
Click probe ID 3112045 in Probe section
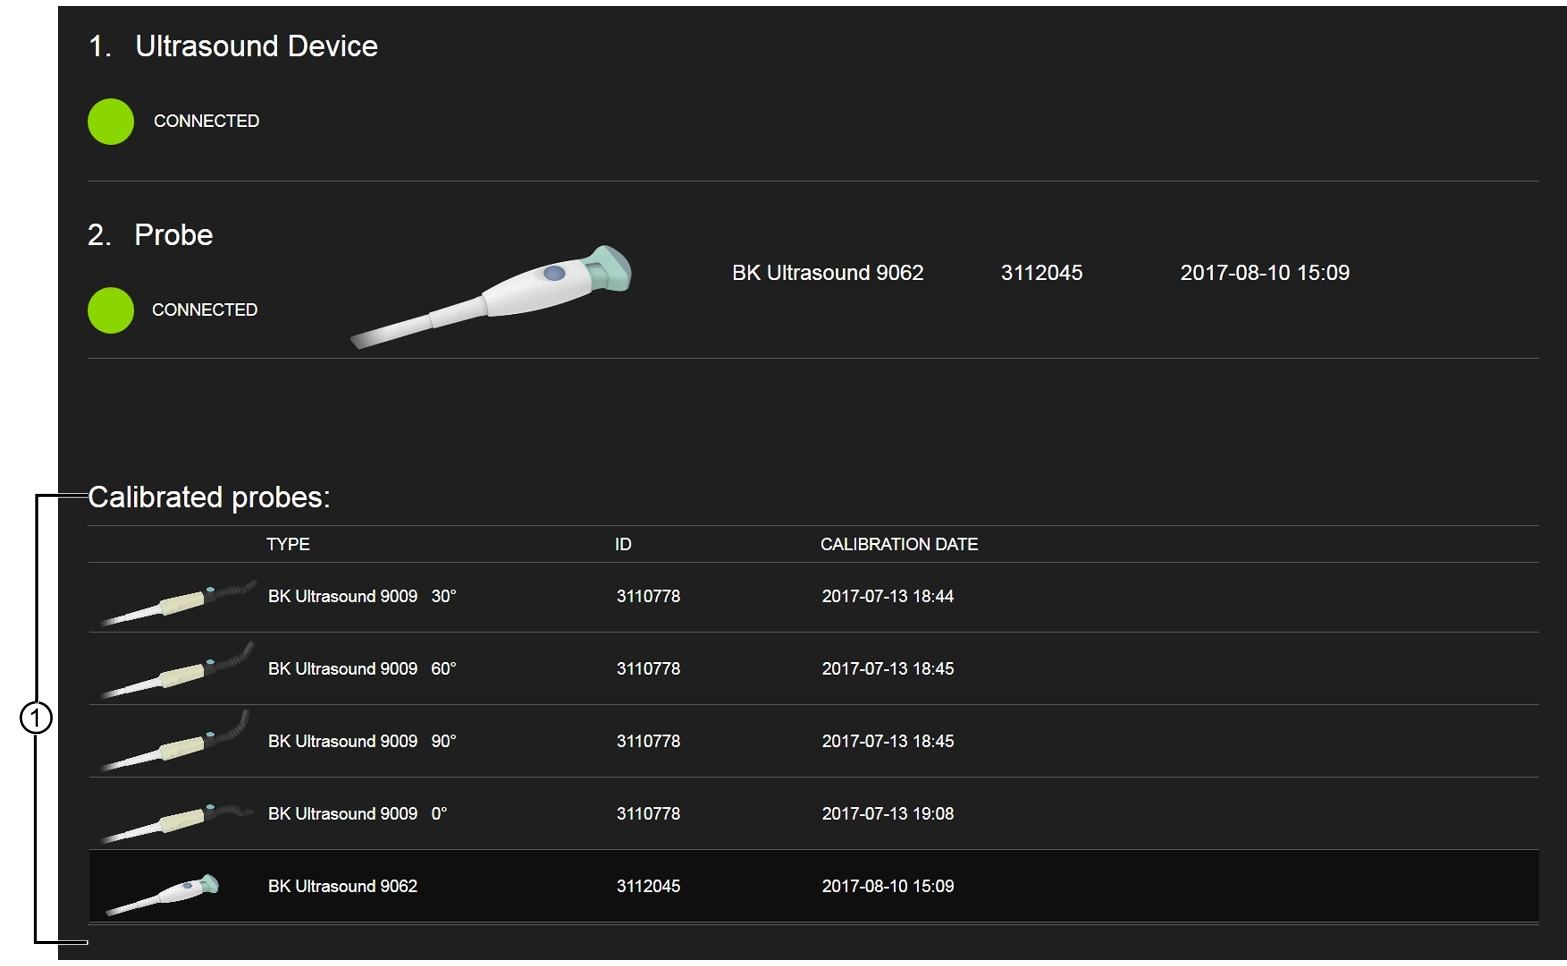(x=1042, y=273)
